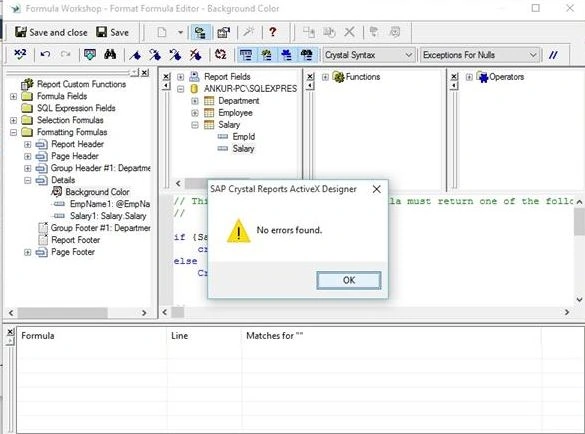
Task: Collapse the Details section
Action: tap(28, 180)
